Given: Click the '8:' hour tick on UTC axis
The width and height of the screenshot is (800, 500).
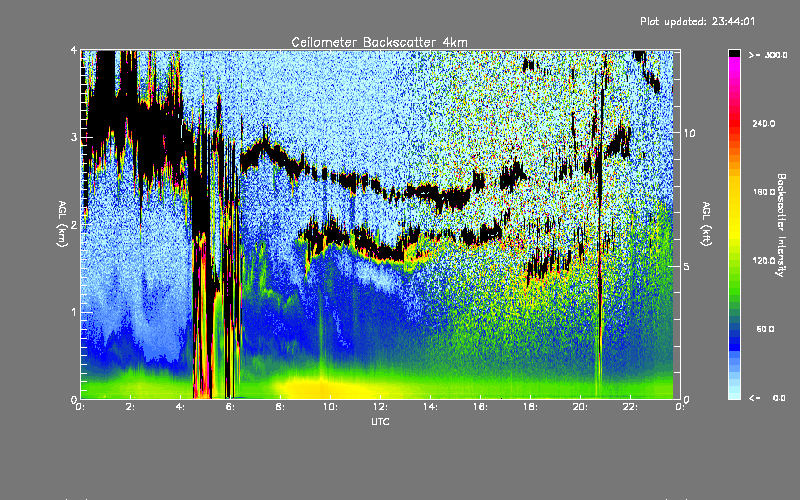Looking at the screenshot, I should [281, 407].
